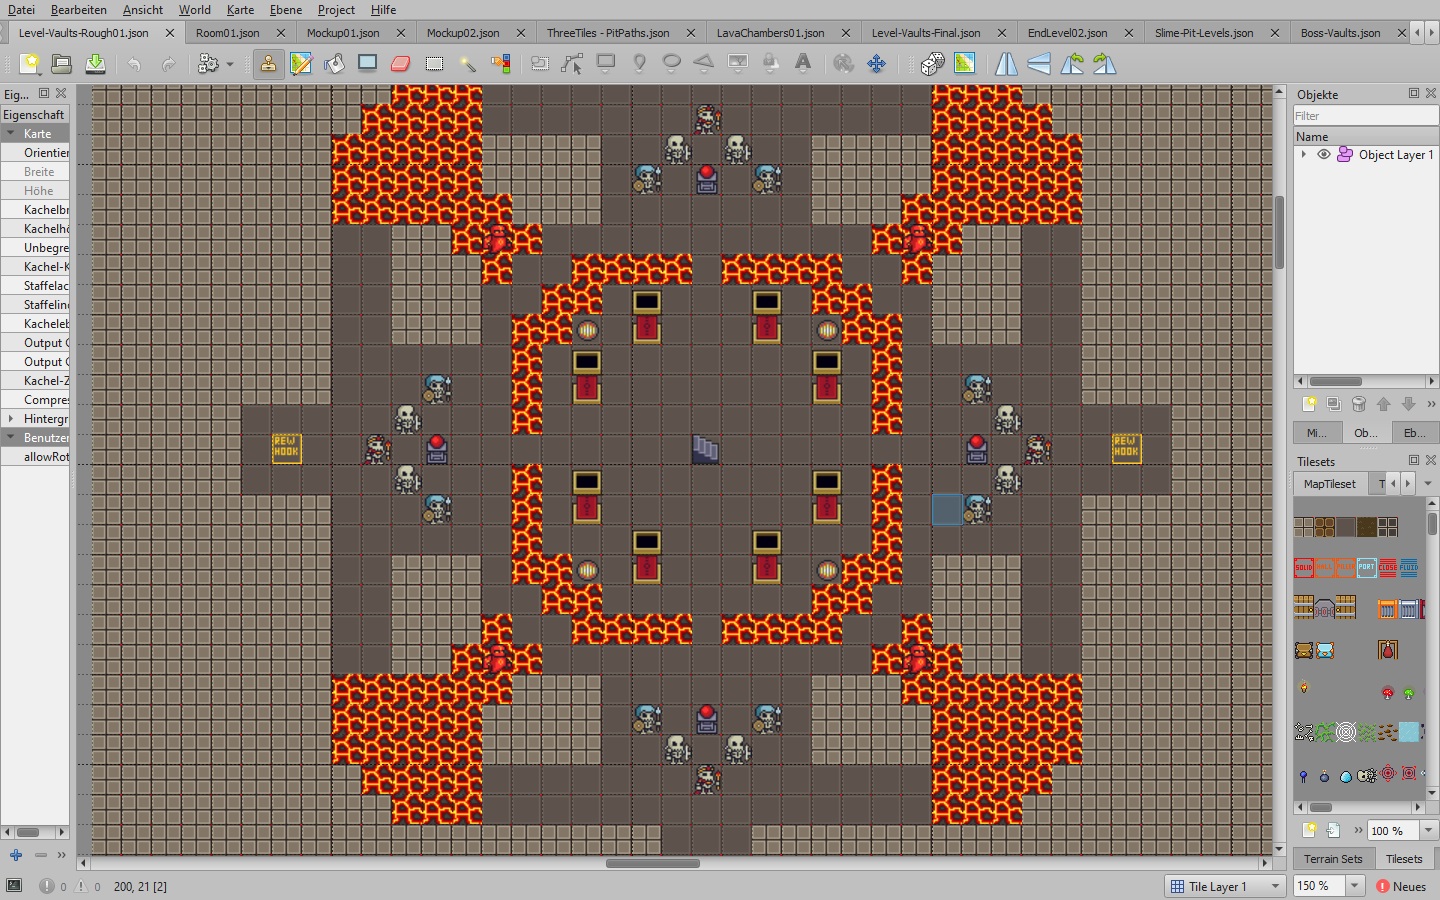Add a property with the plus button

click(16, 855)
